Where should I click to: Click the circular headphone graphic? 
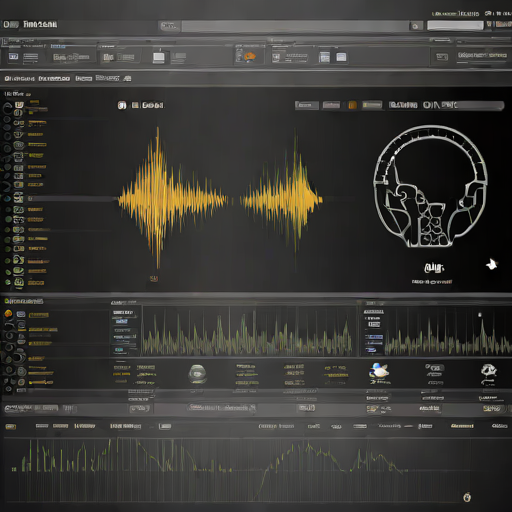coord(430,186)
